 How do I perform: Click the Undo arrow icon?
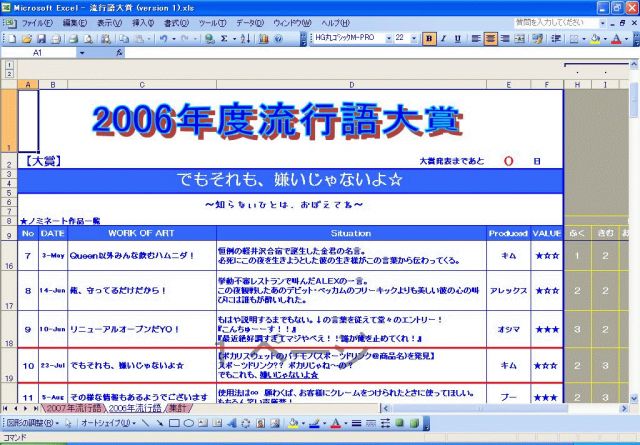coord(163,38)
